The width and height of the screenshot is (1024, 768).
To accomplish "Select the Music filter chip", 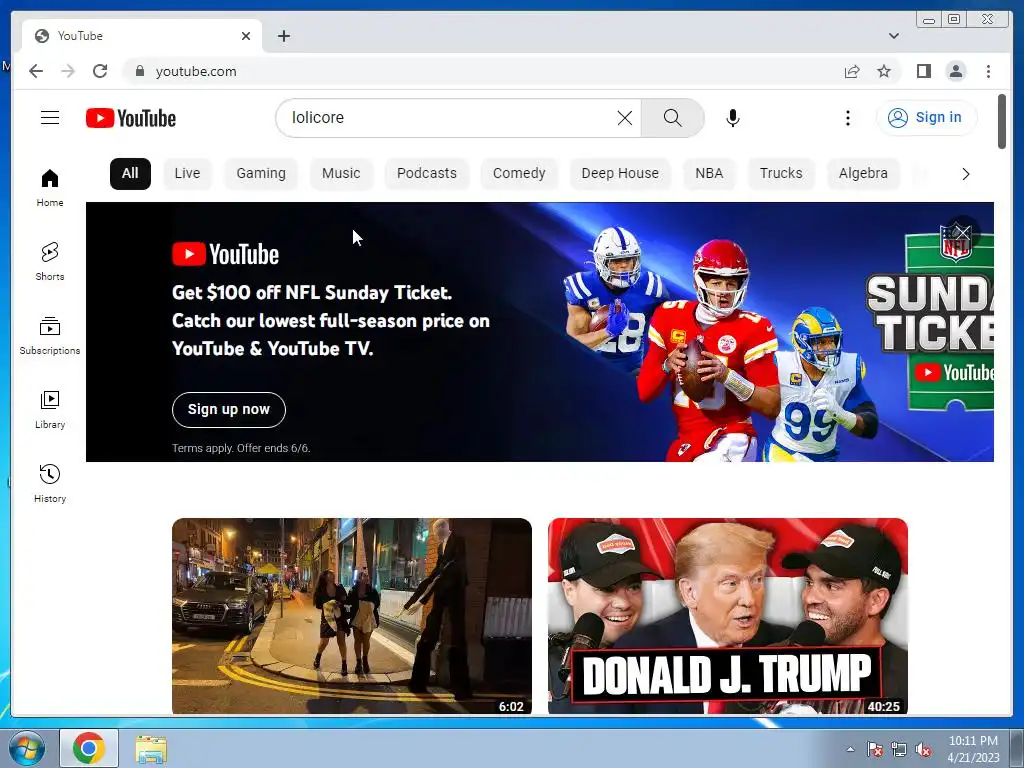I will click(341, 174).
